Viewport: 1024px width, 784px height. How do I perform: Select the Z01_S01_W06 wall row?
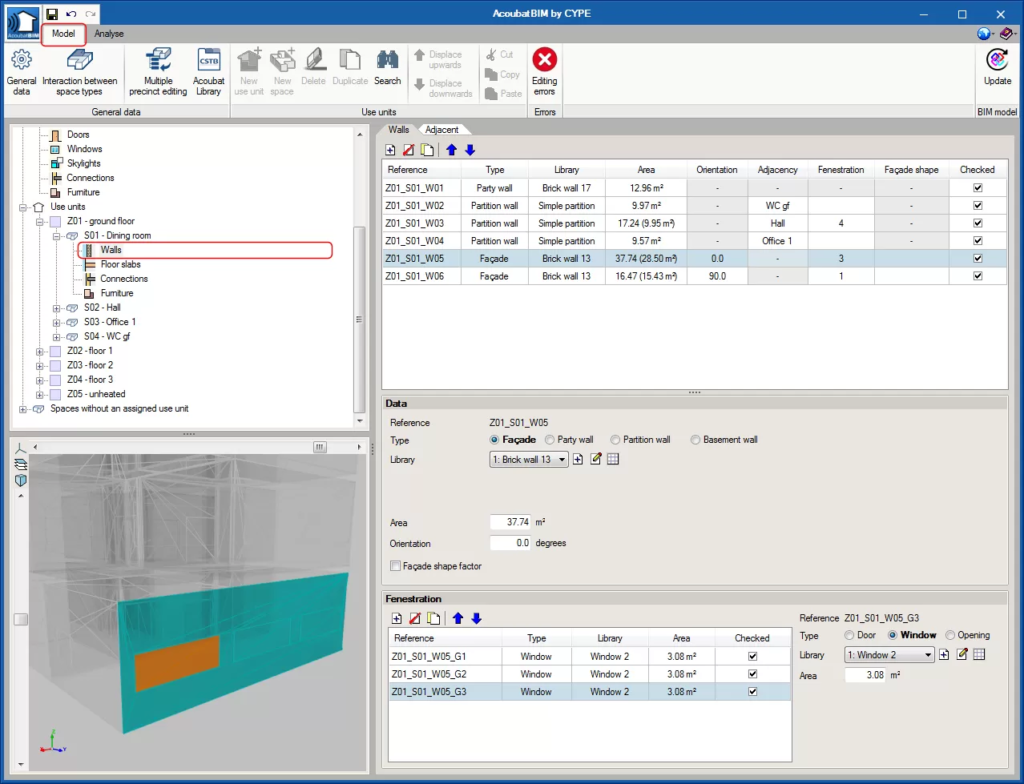[x=421, y=276]
